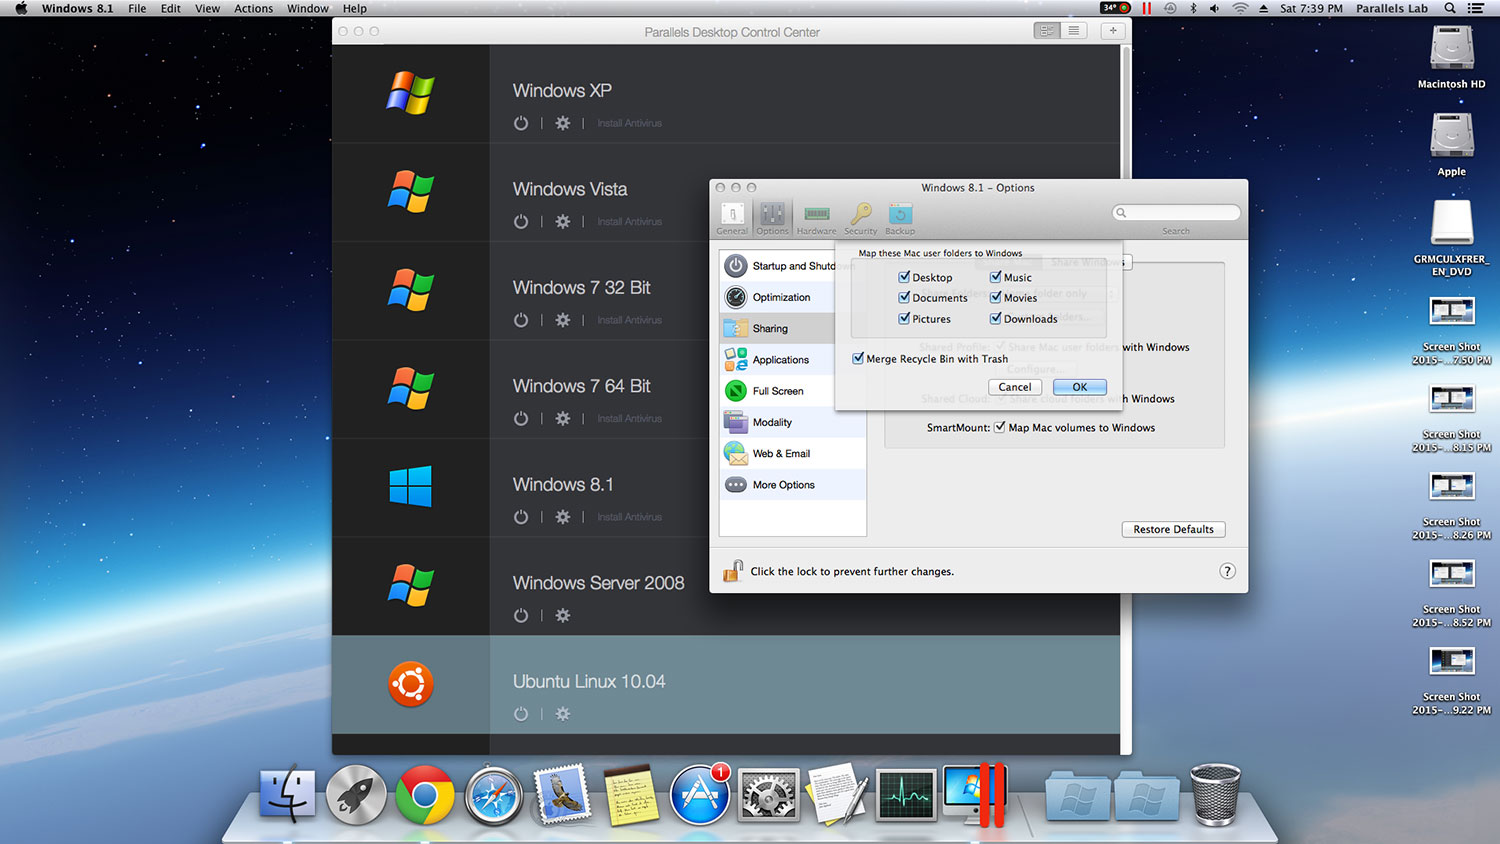The height and width of the screenshot is (844, 1500).
Task: Open settings gear for Ubuntu Linux 10.04
Action: (x=563, y=714)
